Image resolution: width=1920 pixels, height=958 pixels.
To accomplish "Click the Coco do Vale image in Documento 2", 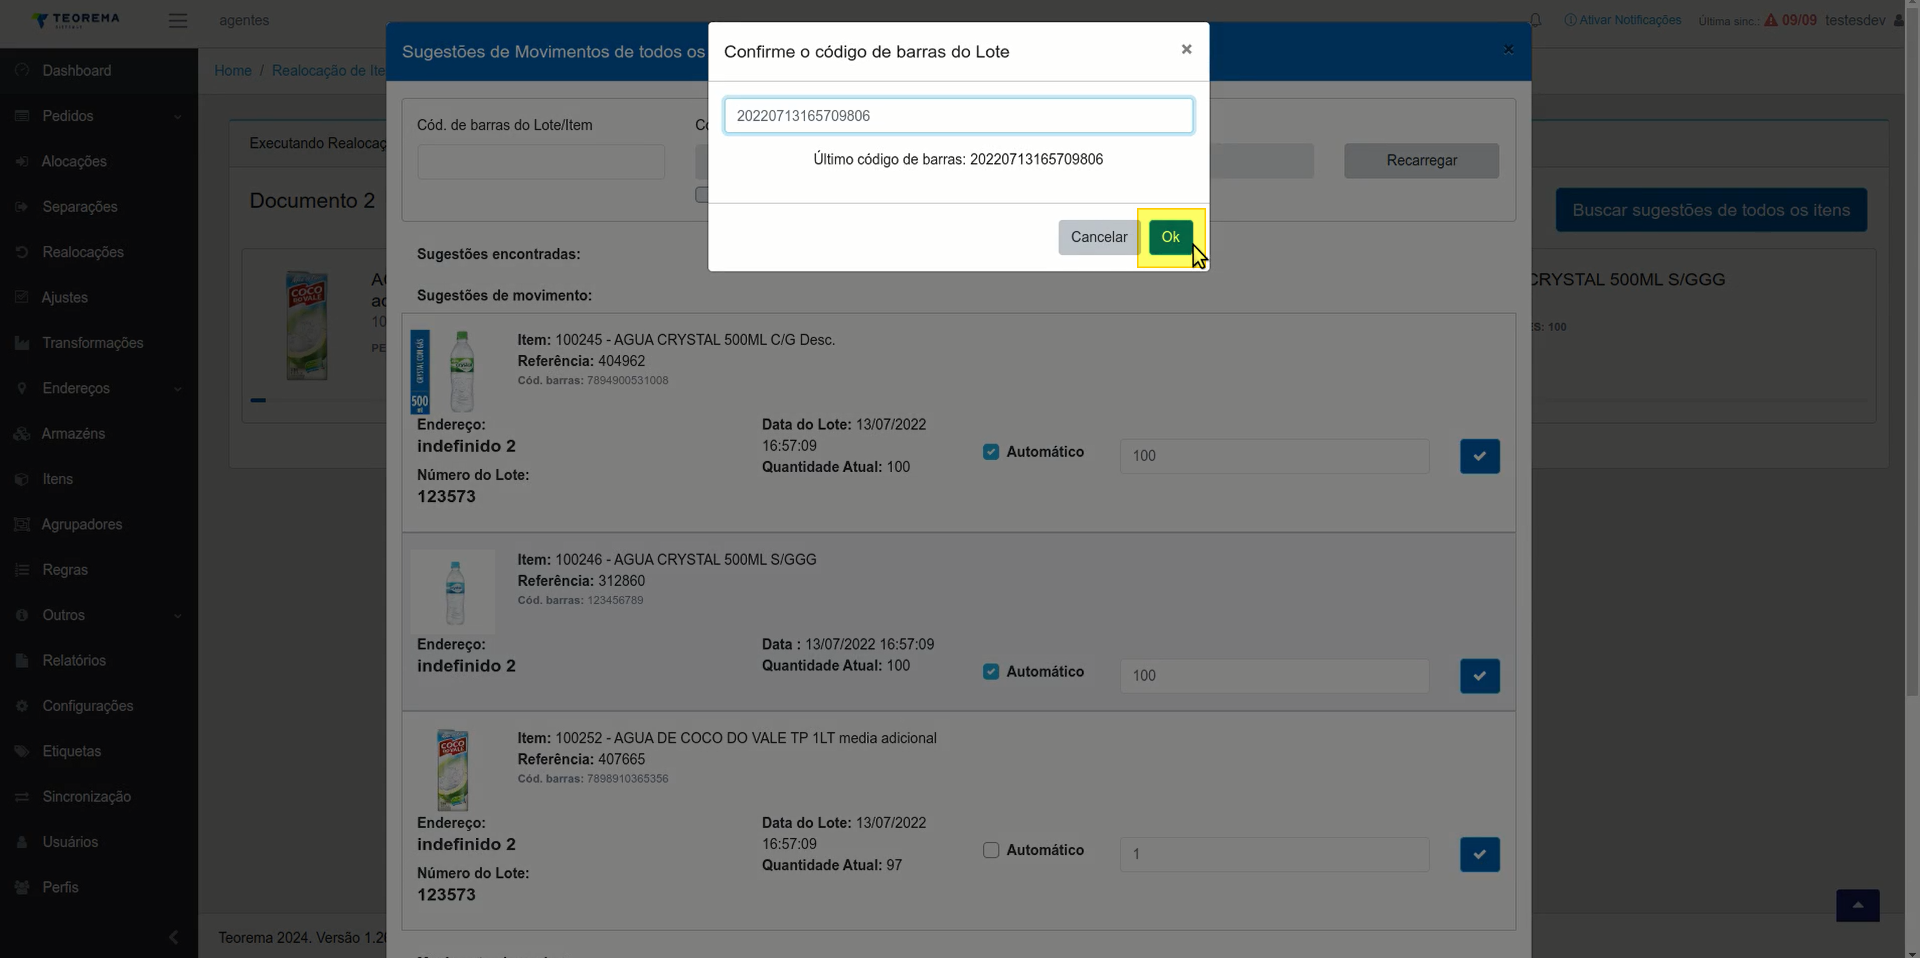I will coord(307,325).
